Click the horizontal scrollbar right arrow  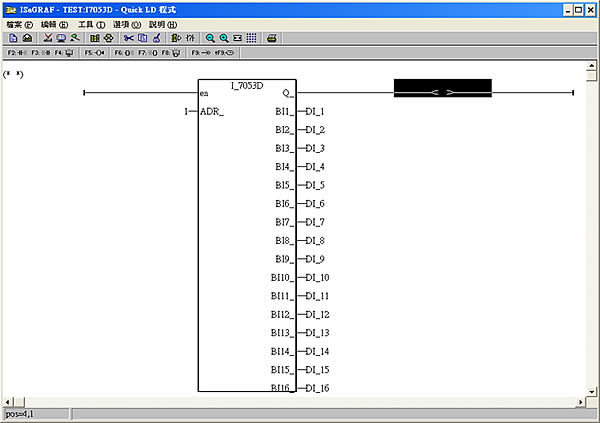[x=580, y=401]
